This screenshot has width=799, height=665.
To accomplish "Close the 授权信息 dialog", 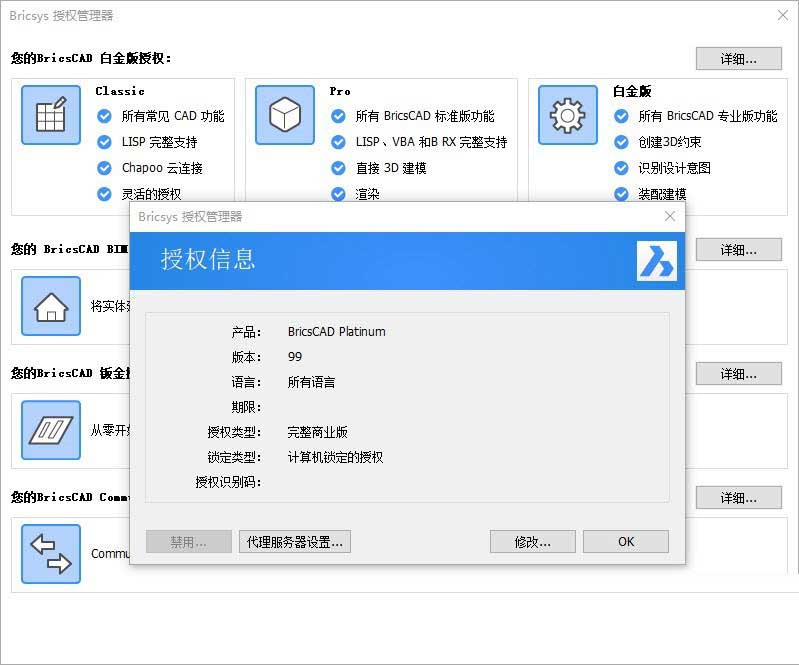I will (670, 217).
